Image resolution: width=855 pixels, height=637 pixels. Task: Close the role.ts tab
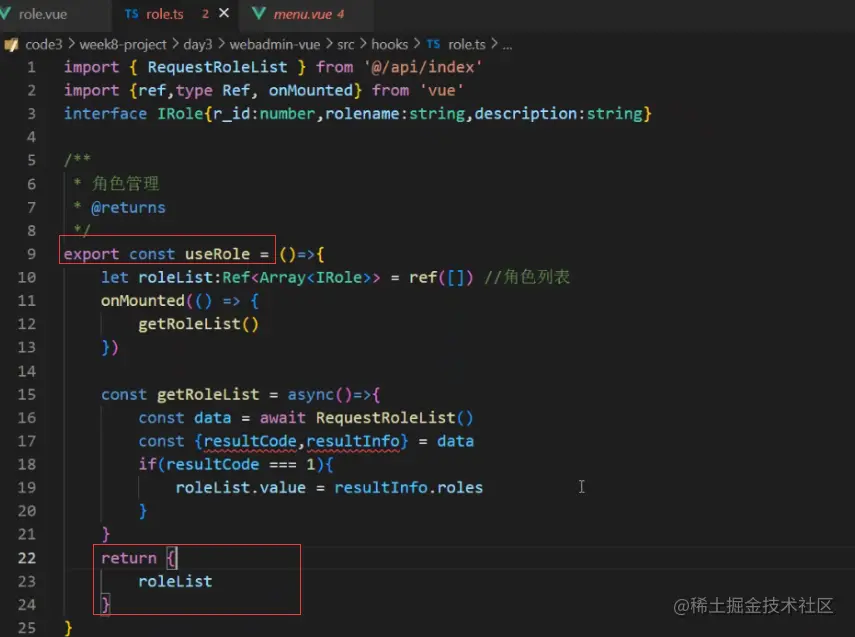click(224, 13)
